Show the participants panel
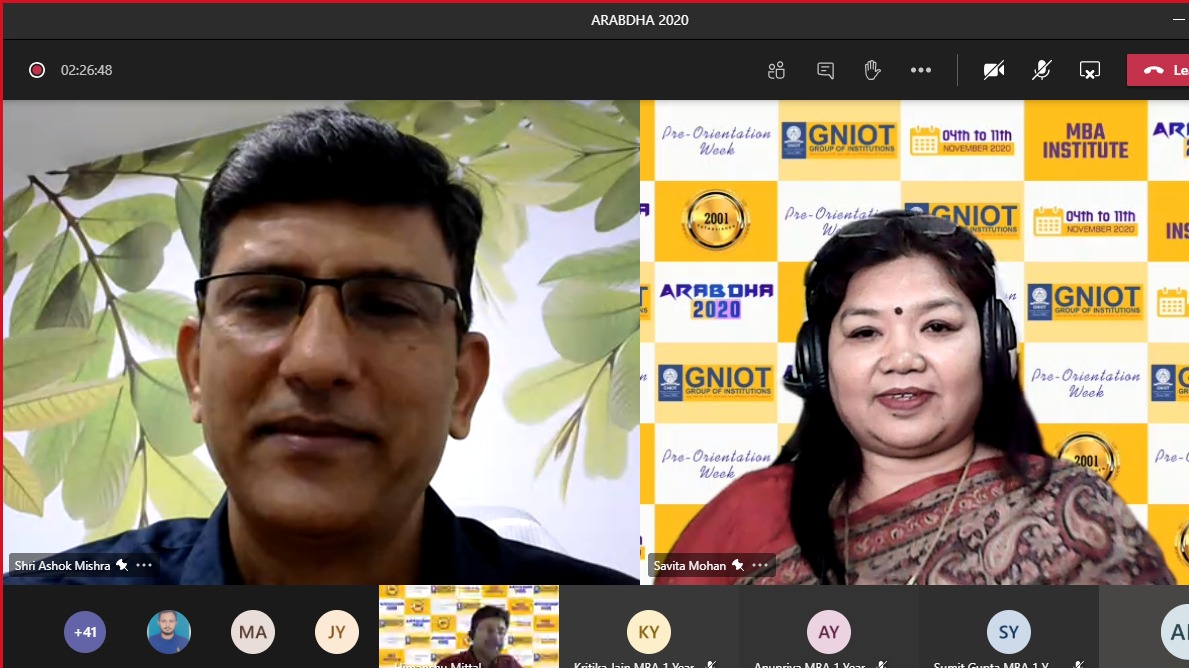This screenshot has width=1189, height=668. [776, 70]
